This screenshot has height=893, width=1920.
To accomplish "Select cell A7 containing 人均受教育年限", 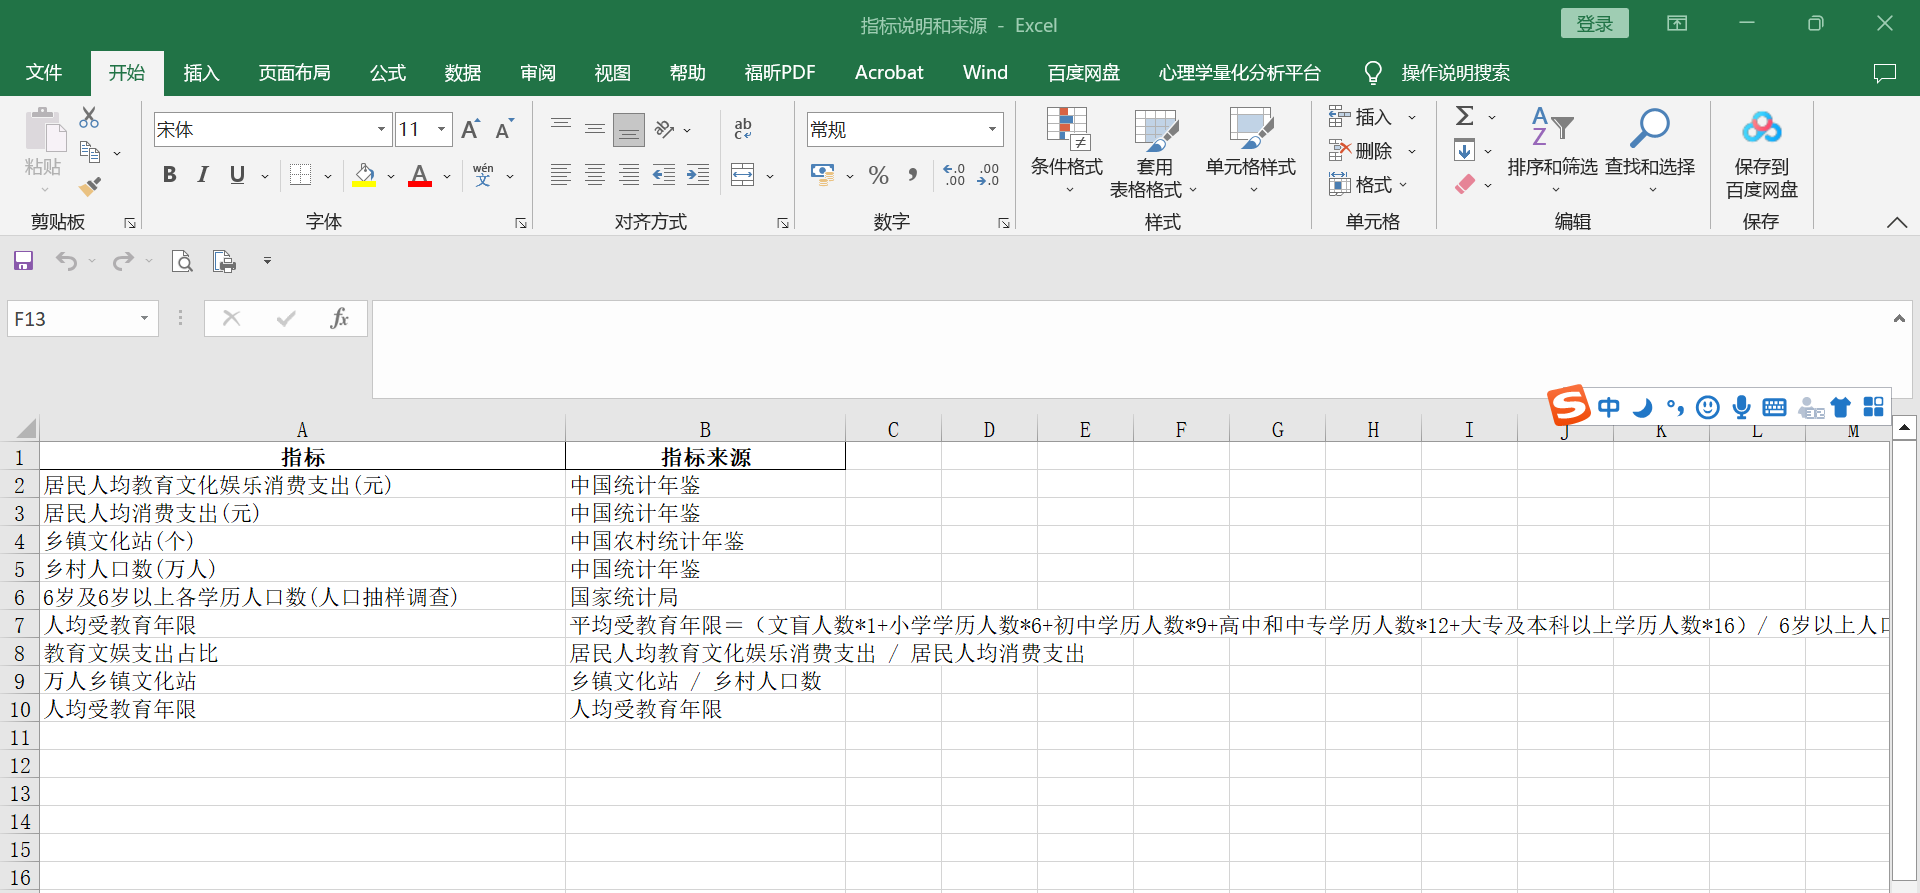I will point(302,625).
